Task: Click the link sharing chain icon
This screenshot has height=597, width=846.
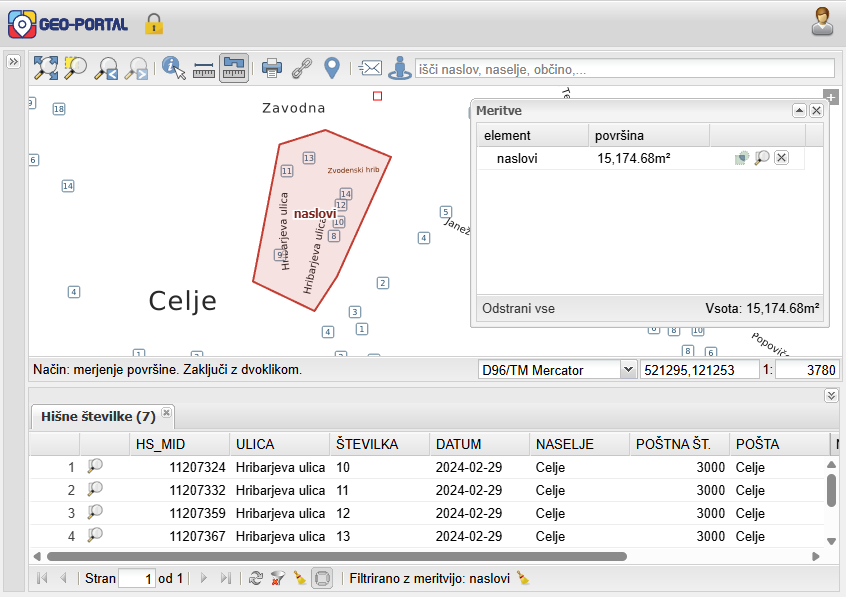Action: tap(302, 68)
